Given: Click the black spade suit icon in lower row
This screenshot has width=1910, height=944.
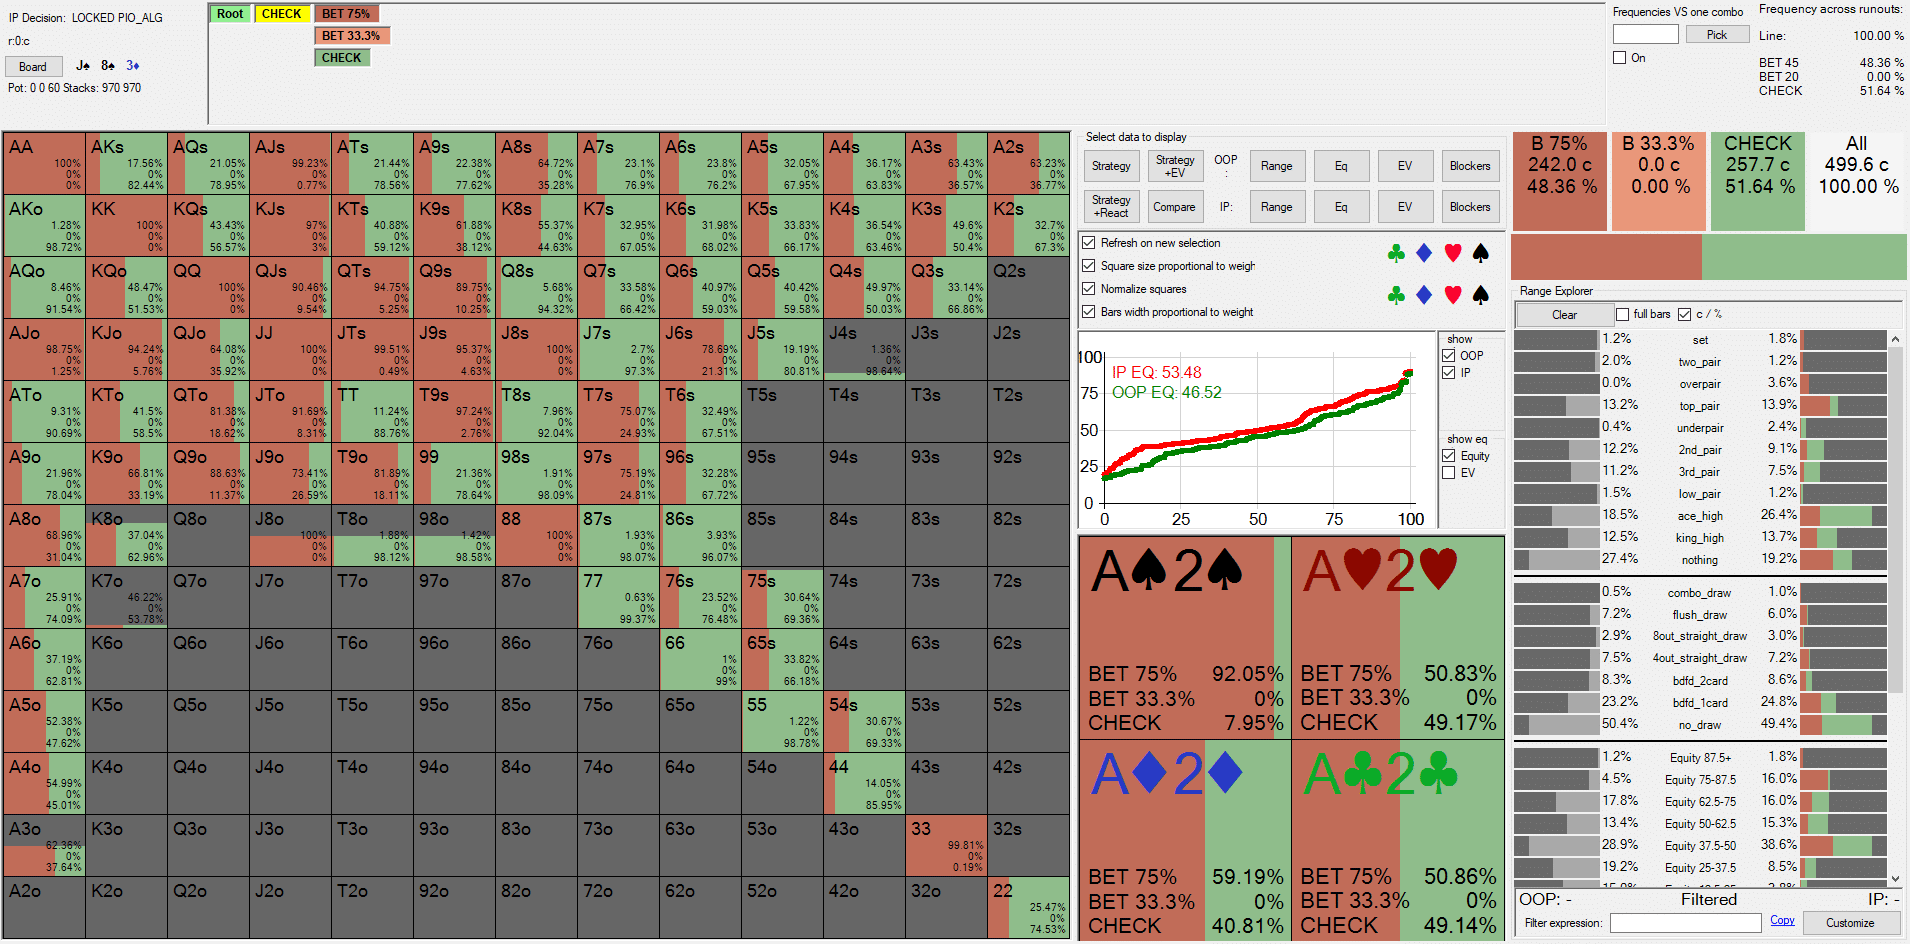Looking at the screenshot, I should (1481, 295).
